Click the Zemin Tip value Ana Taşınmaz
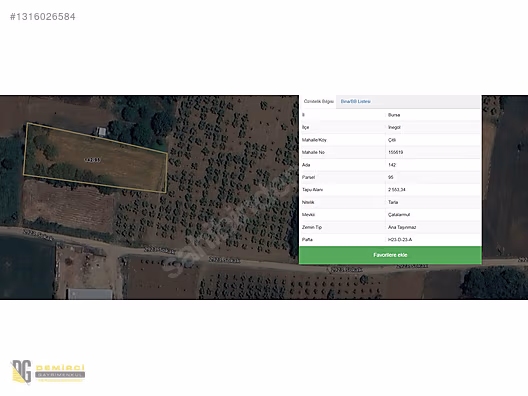Screen dimensions: 528x396 [402, 227]
